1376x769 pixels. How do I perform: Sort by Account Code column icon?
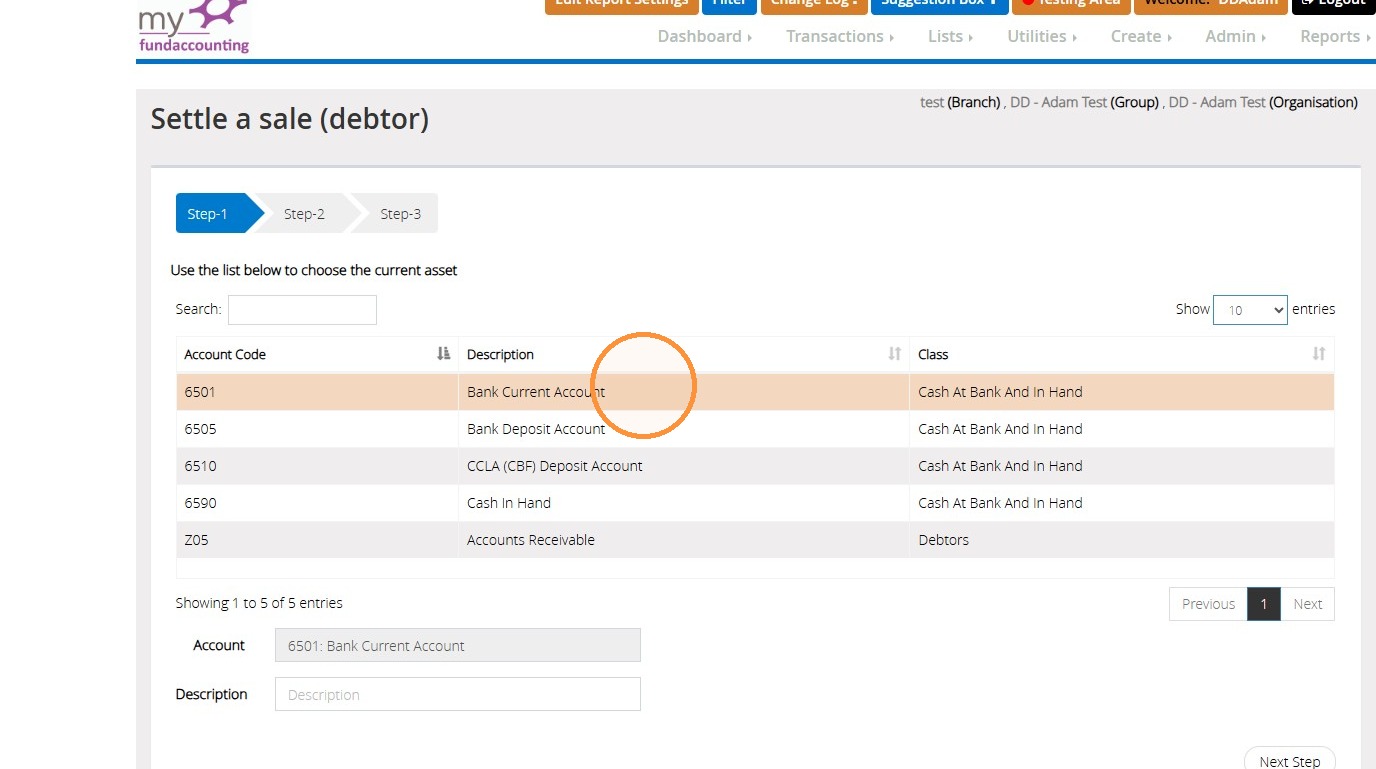point(444,354)
